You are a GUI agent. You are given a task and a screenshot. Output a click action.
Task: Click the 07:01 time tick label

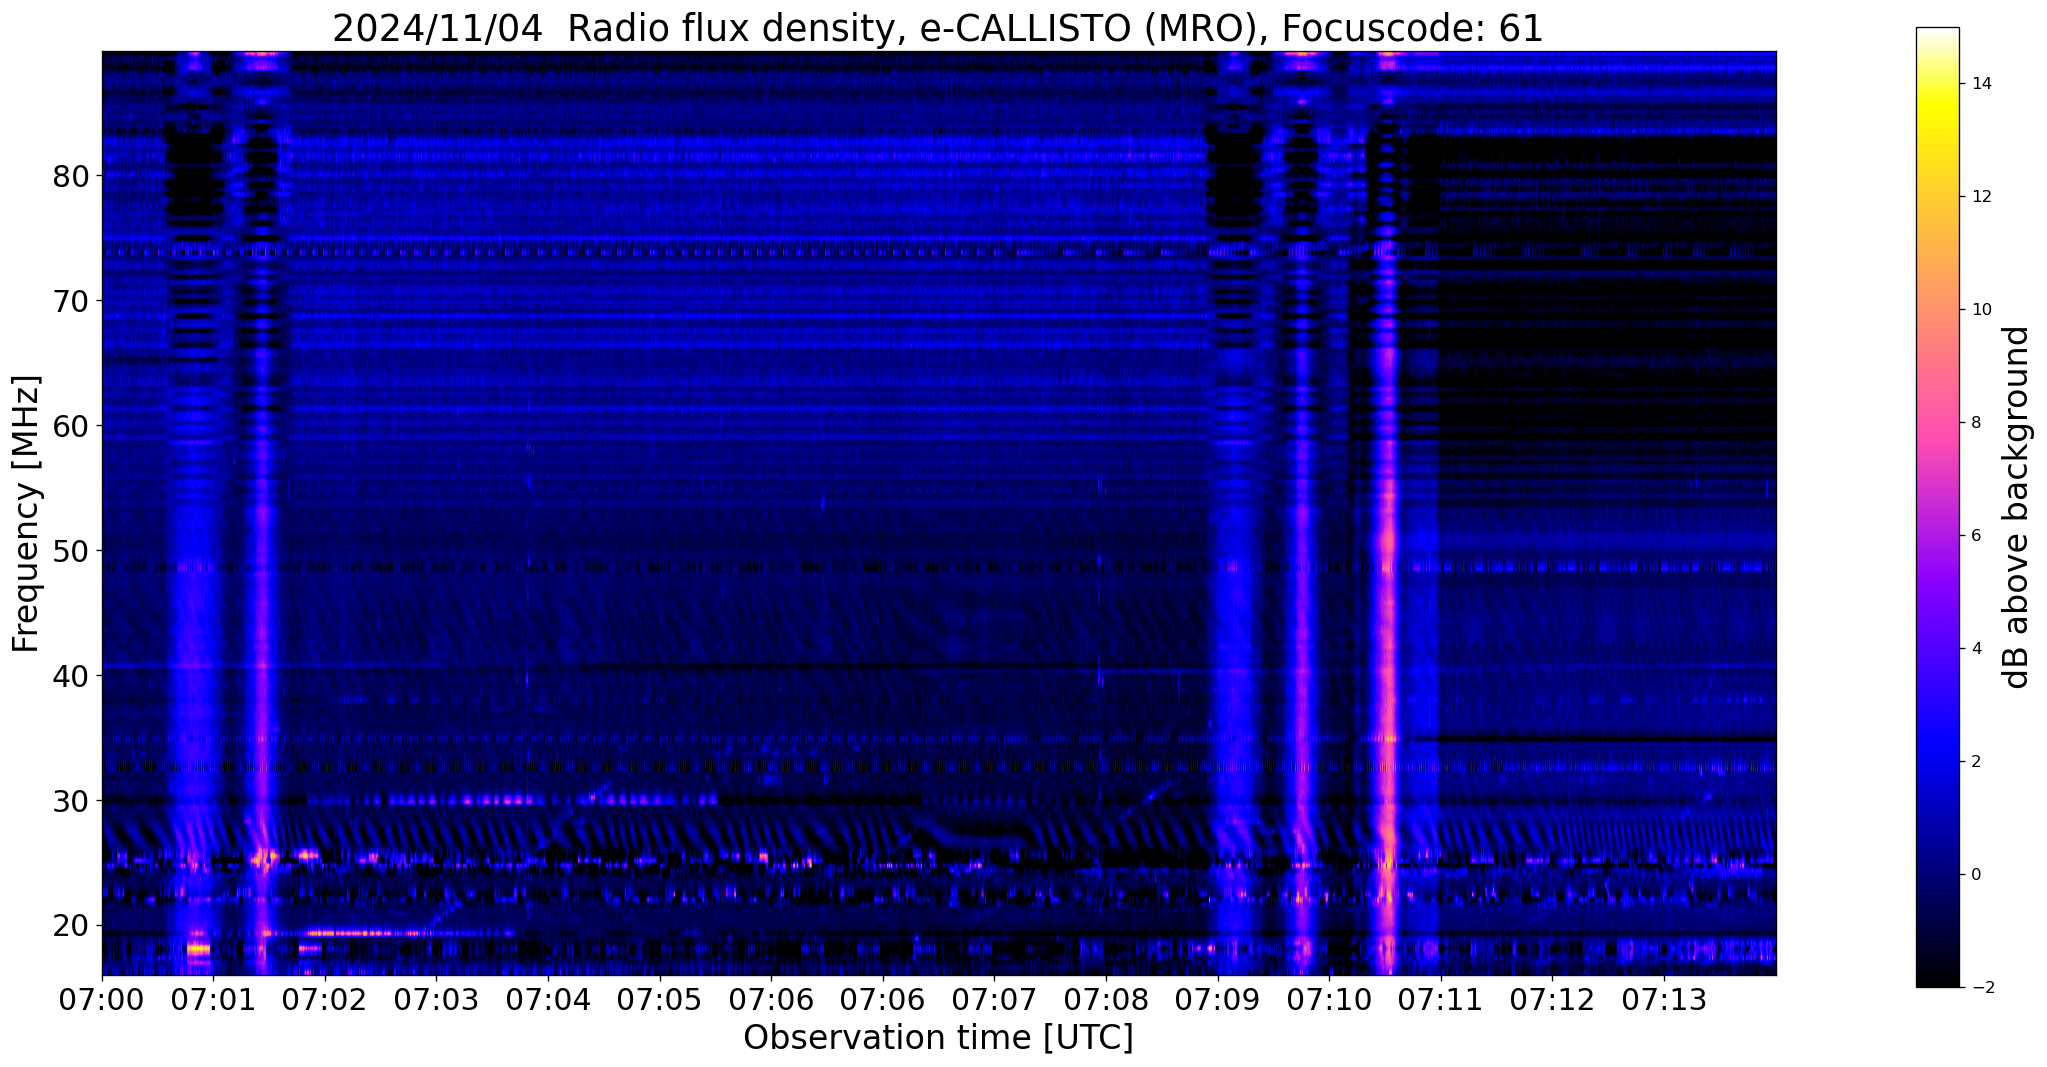[x=213, y=999]
